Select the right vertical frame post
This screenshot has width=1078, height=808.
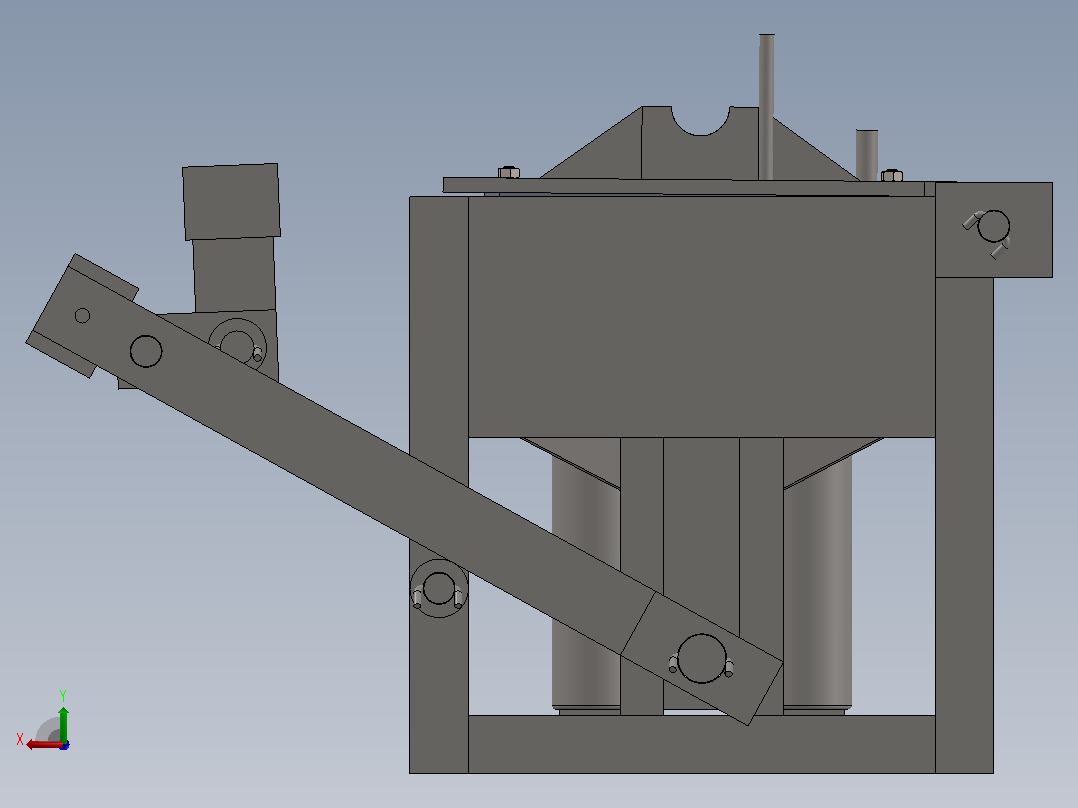click(964, 523)
